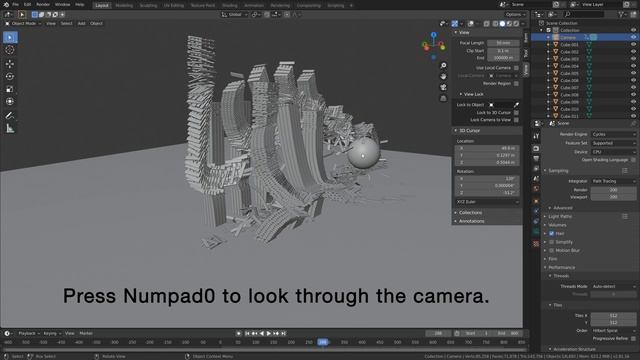
Task: Select the Transform tool
Action: [x=10, y=101]
